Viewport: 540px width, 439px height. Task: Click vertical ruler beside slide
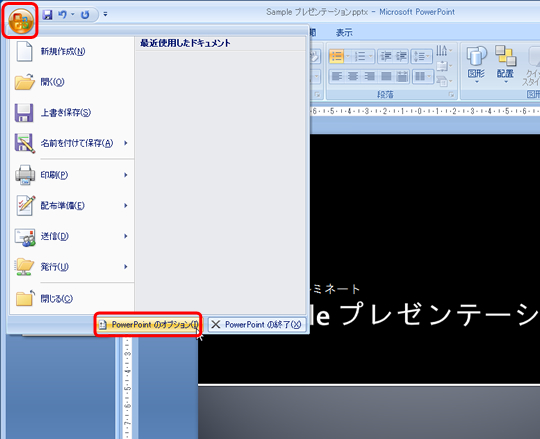(x=127, y=388)
